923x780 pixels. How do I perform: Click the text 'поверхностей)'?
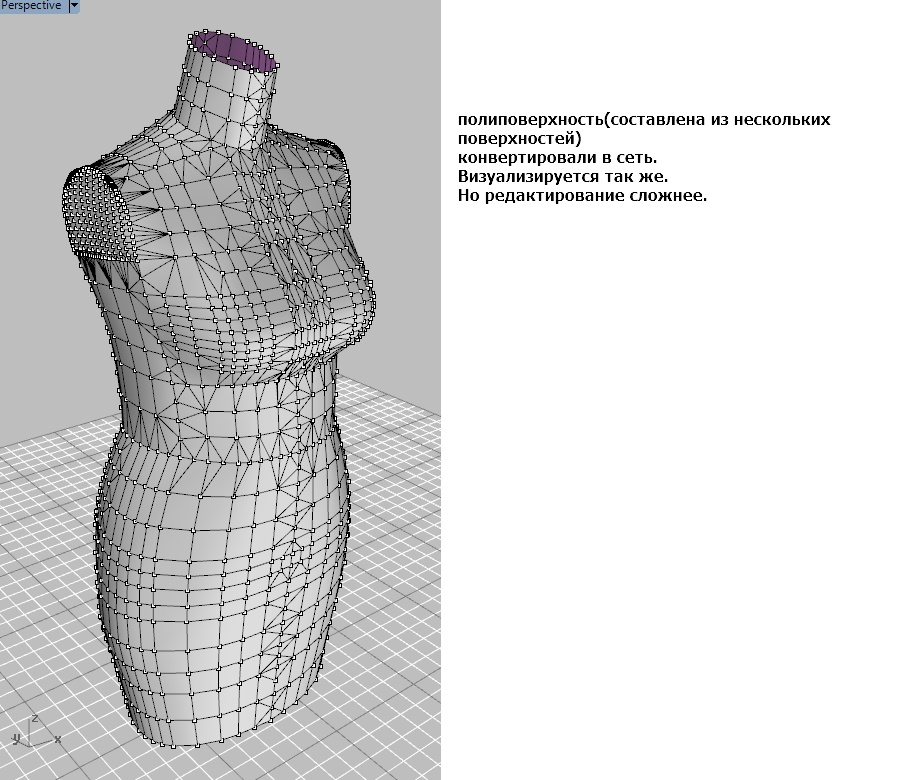click(519, 139)
